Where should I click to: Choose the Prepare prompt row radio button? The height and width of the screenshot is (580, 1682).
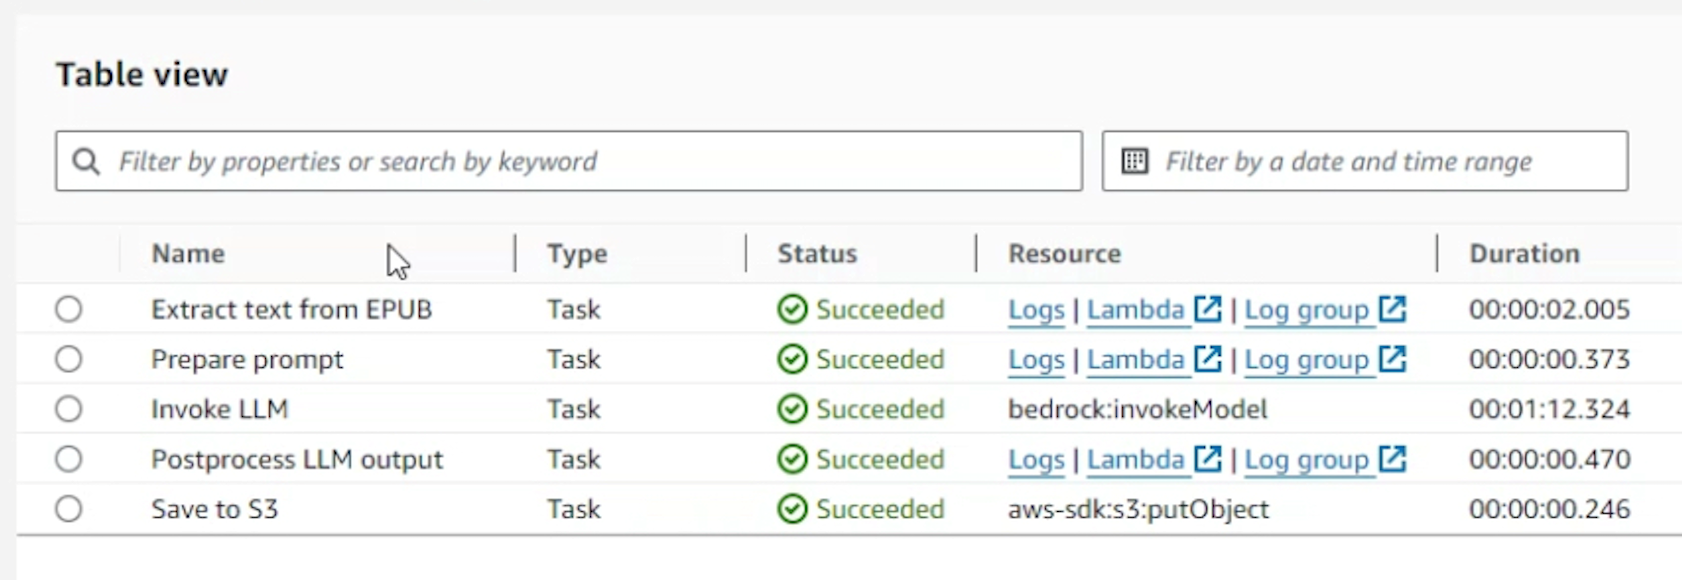(x=69, y=359)
